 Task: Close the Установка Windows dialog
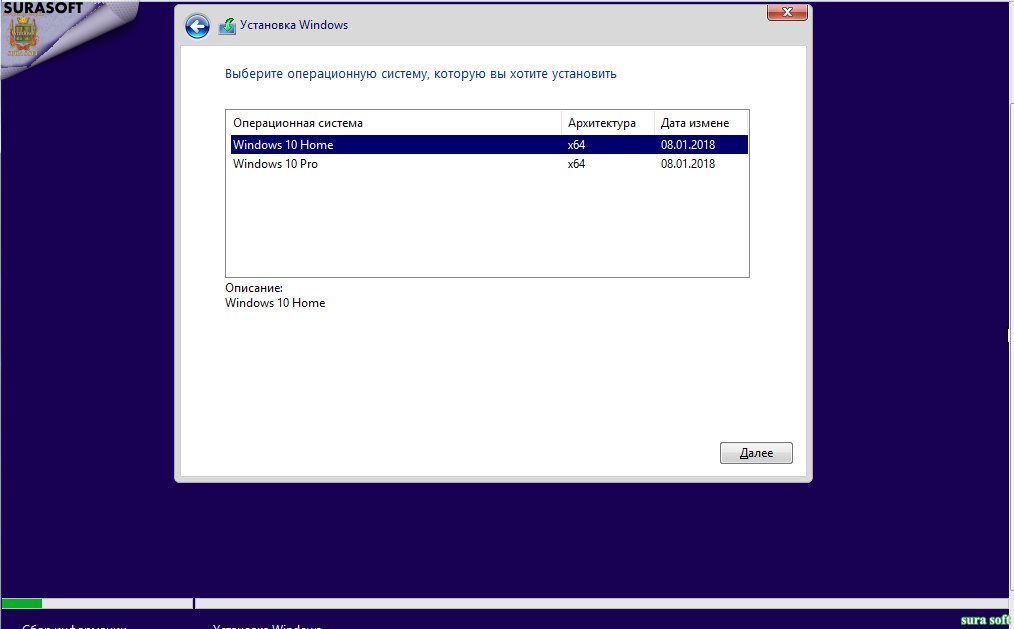[787, 12]
